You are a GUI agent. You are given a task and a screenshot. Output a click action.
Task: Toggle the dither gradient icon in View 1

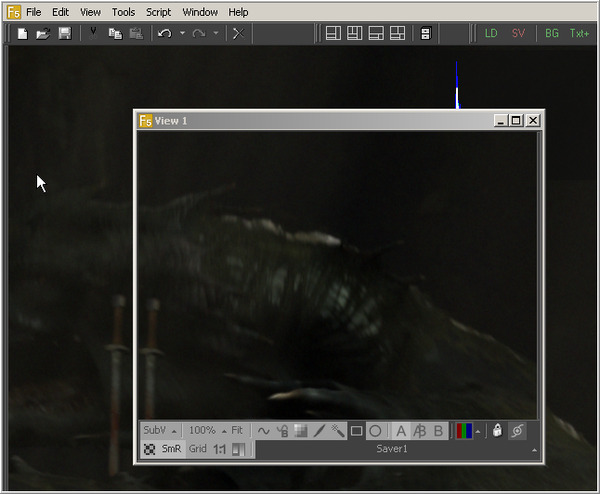(300, 431)
